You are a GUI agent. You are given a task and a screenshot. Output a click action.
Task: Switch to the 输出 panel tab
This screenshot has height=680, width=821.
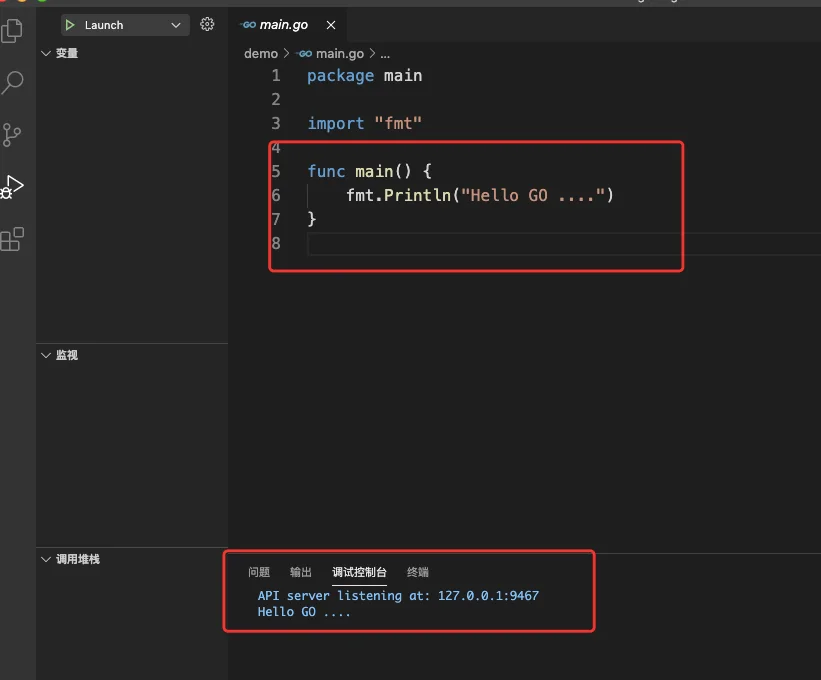coord(301,572)
